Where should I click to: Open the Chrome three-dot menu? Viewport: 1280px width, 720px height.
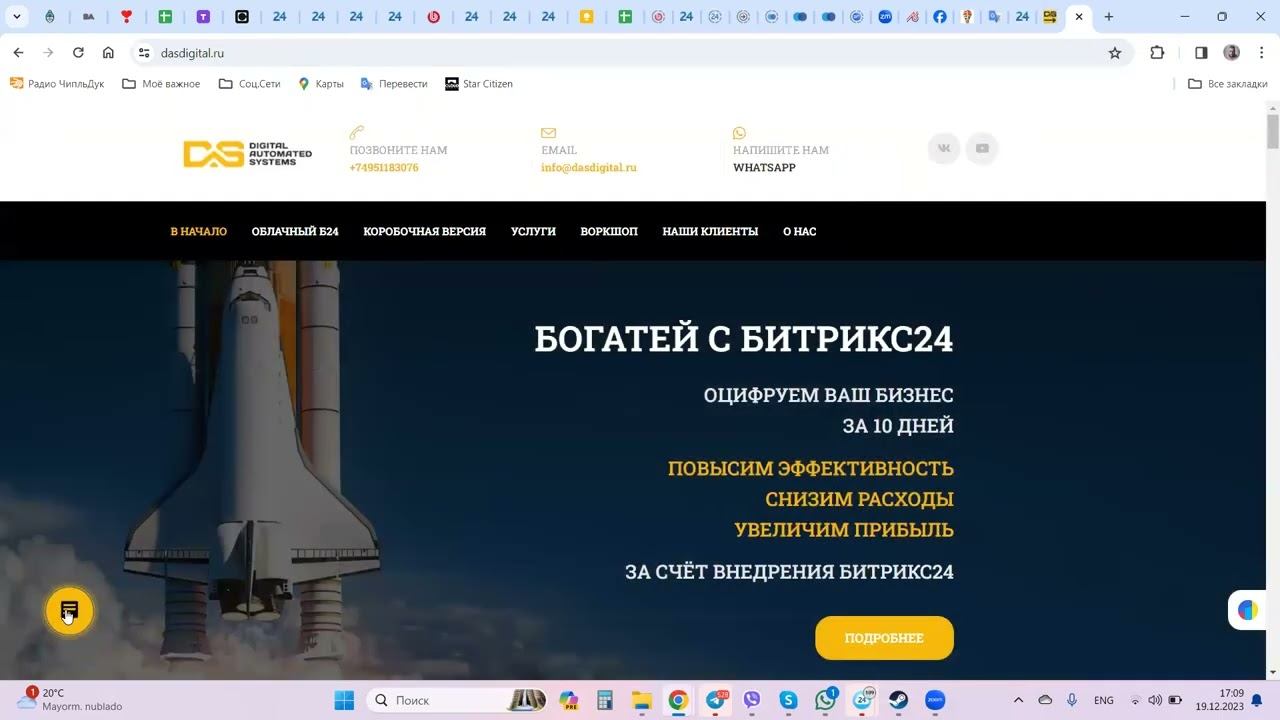pyautogui.click(x=1260, y=53)
